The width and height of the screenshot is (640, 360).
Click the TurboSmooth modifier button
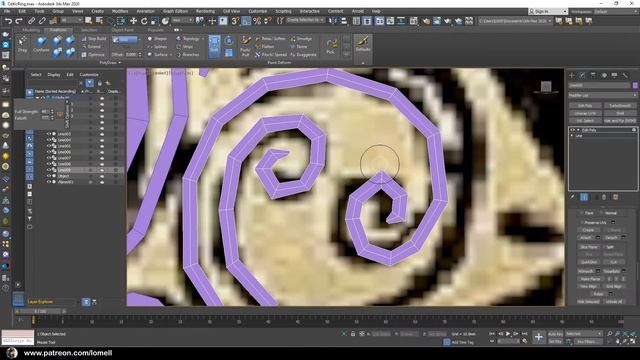coord(620,106)
